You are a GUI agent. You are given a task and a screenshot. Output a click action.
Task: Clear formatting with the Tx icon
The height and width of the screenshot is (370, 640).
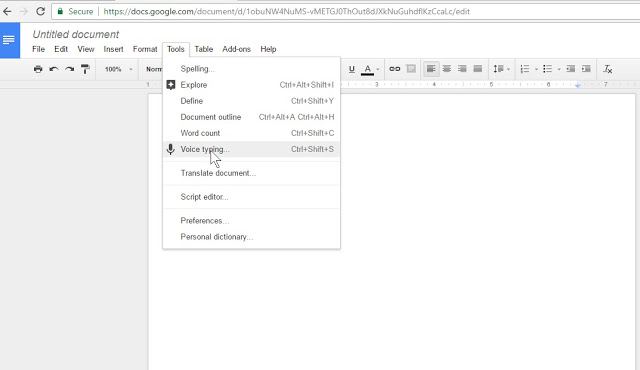click(x=608, y=69)
